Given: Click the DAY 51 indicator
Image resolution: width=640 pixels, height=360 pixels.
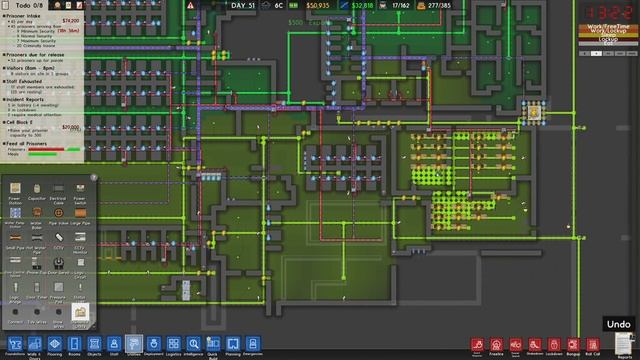Looking at the screenshot, I should (243, 6).
